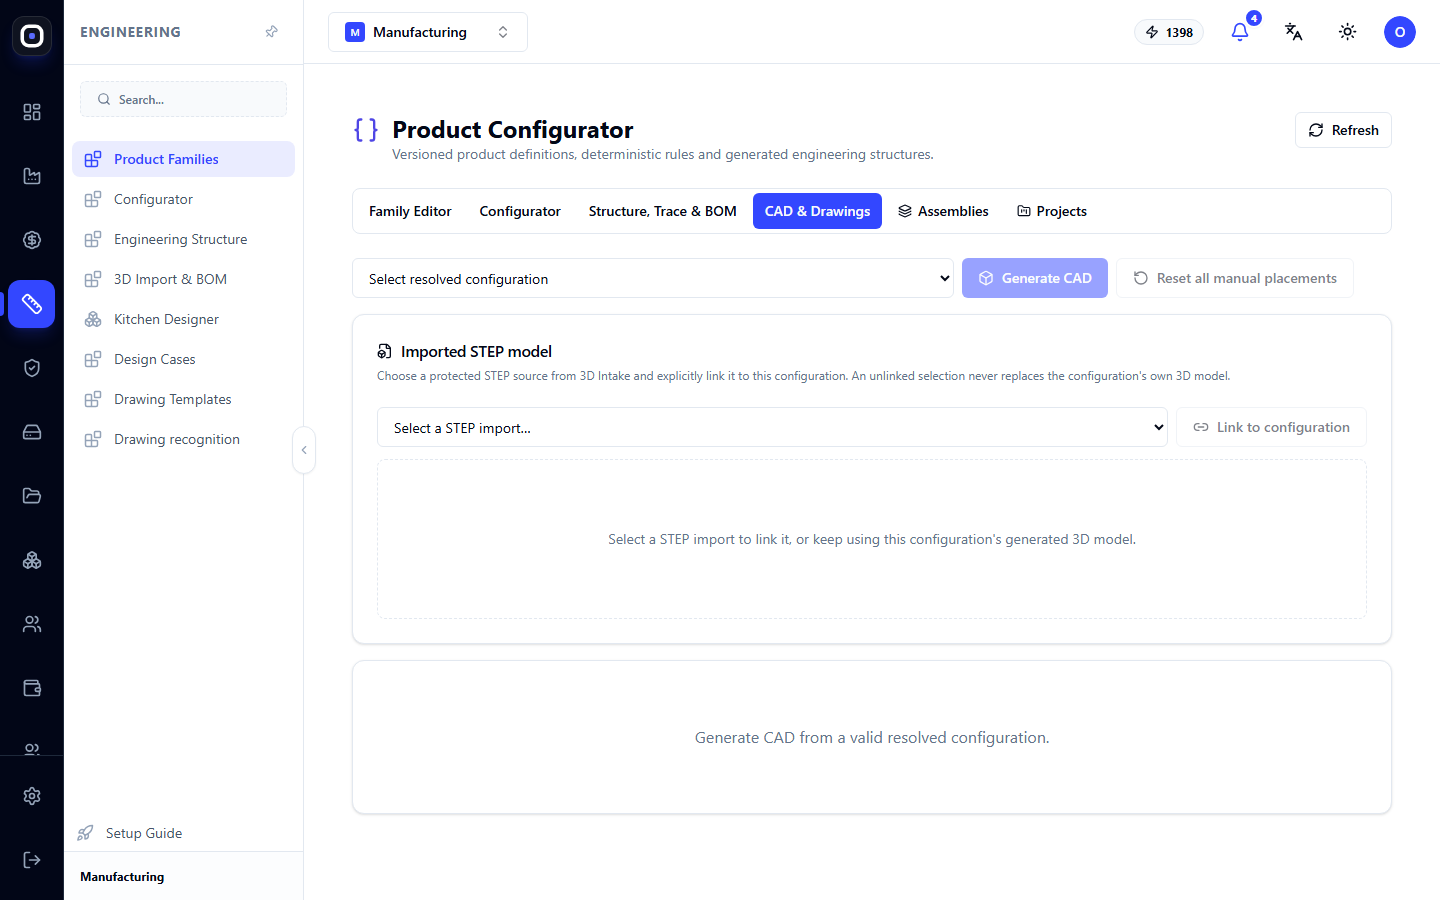This screenshot has height=900, width=1440.
Task: Click Reset all manual placements
Action: tap(1235, 278)
